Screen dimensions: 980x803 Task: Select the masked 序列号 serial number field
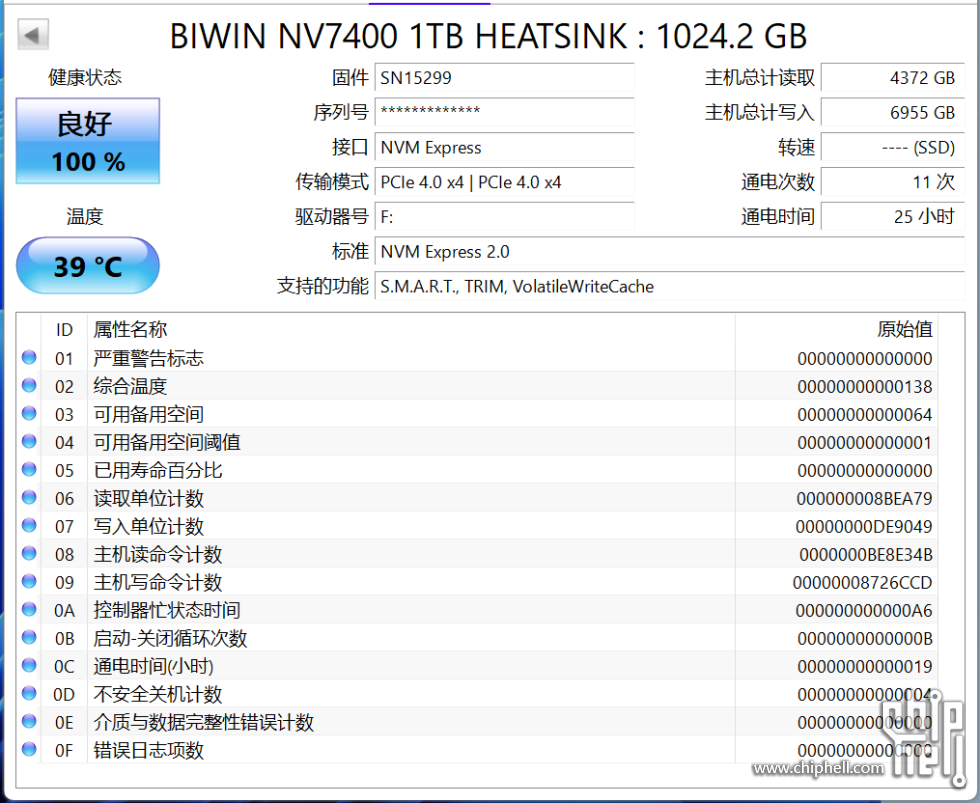(x=504, y=112)
